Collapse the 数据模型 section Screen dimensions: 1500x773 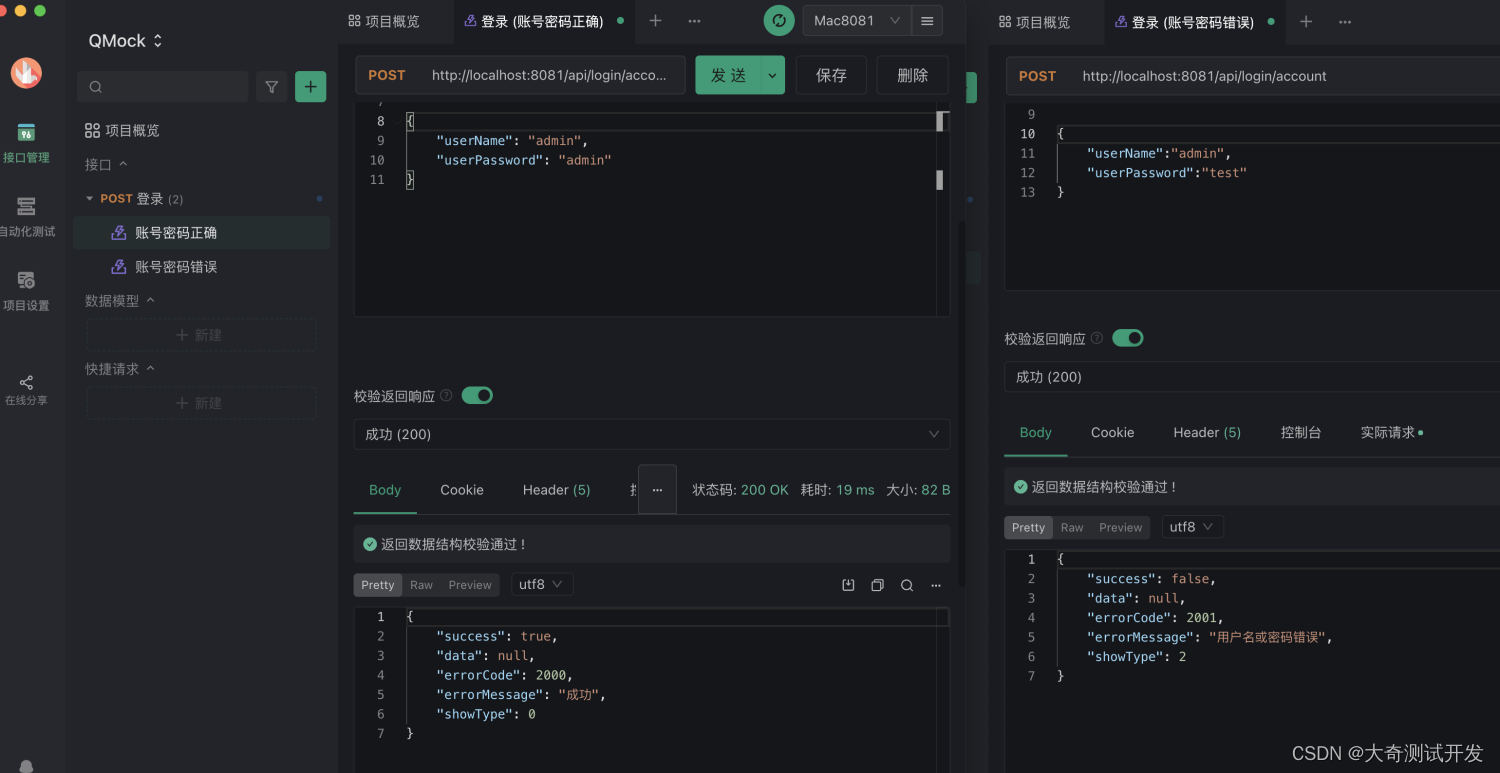pyautogui.click(x=120, y=300)
